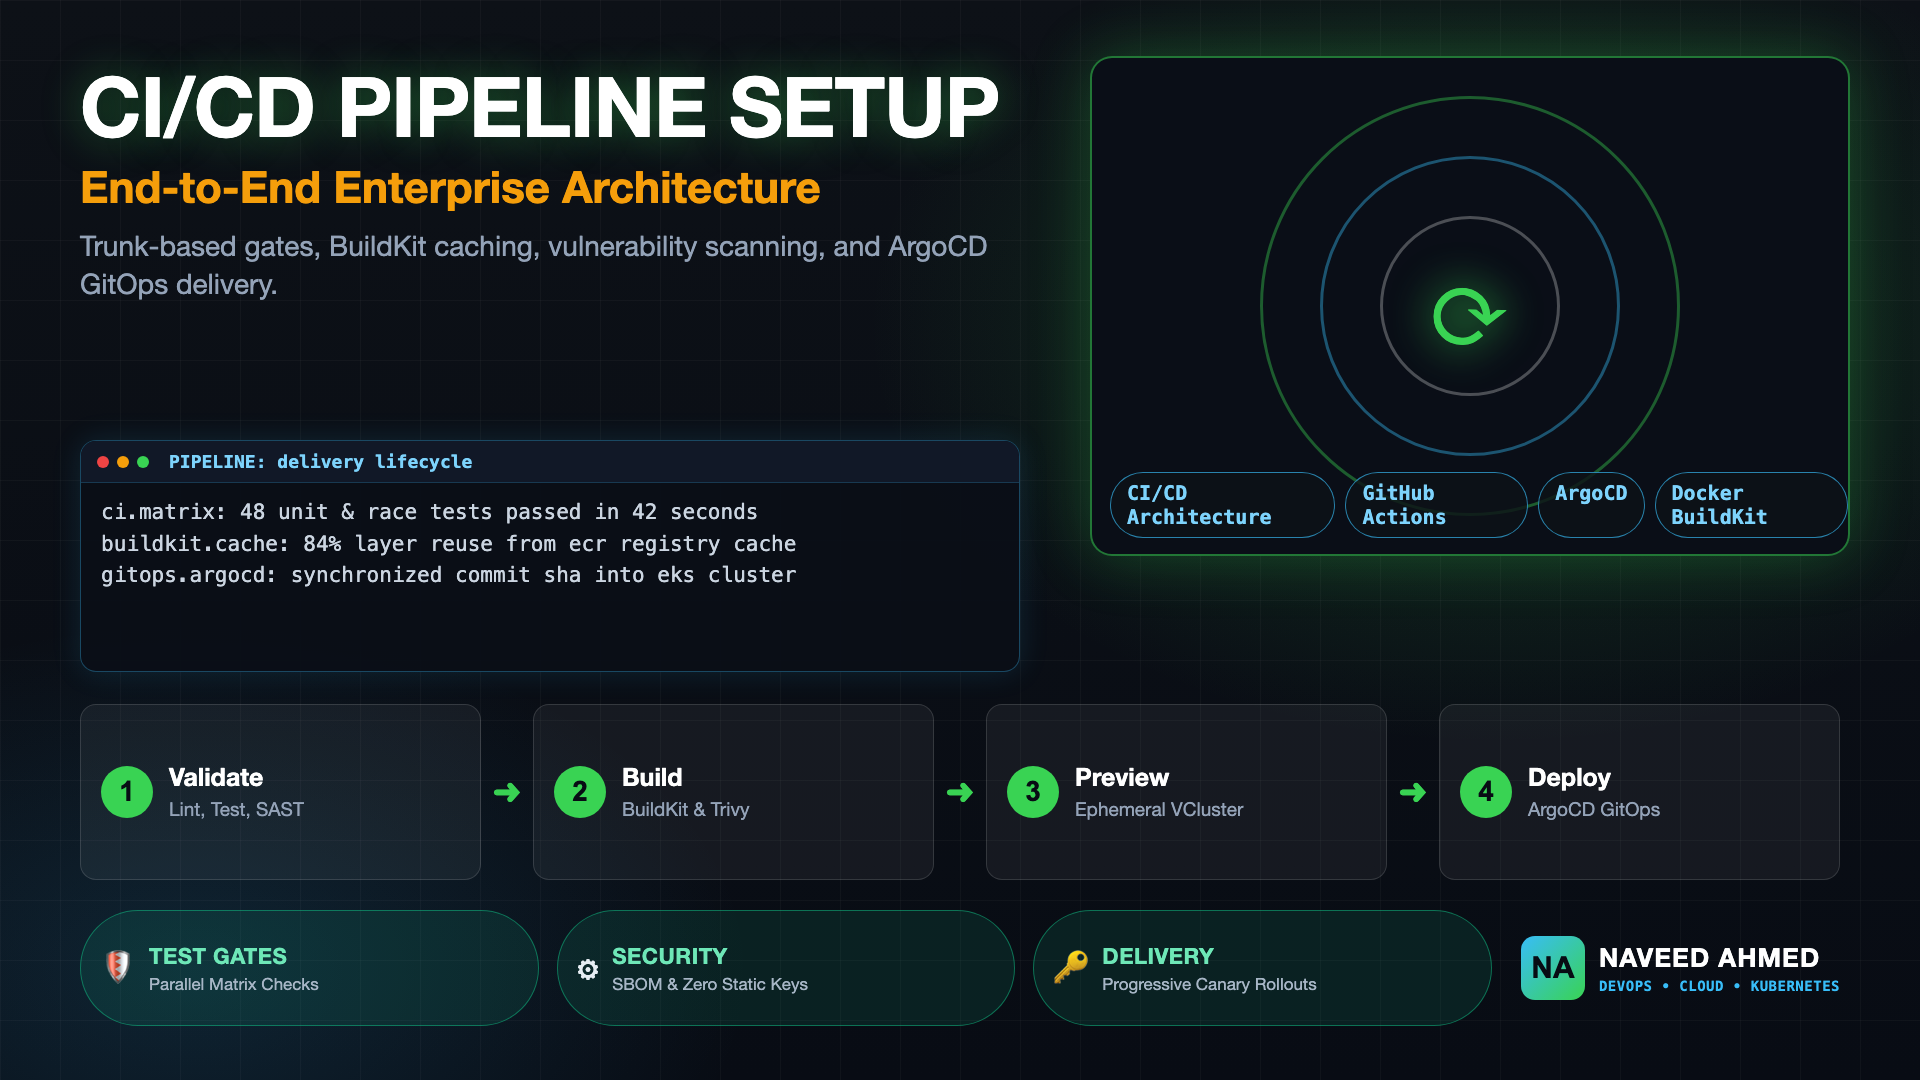Click the green dot in terminal header
Image resolution: width=1920 pixels, height=1080 pixels.
coord(143,462)
